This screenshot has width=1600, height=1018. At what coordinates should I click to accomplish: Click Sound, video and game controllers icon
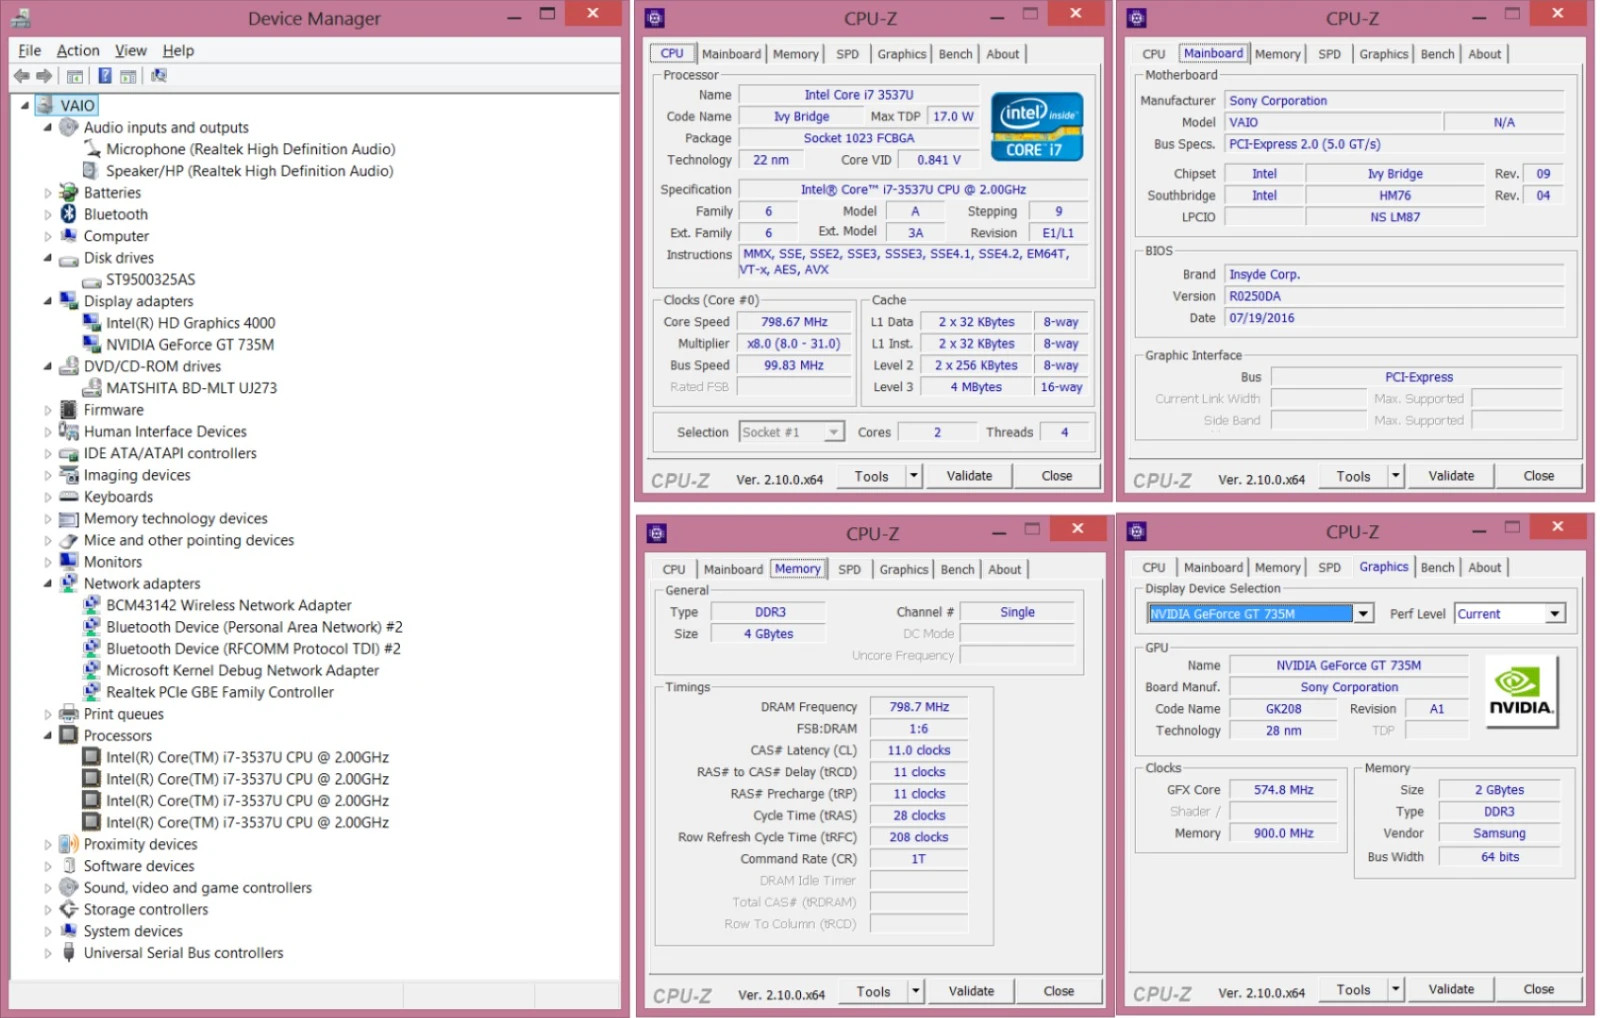click(68, 887)
